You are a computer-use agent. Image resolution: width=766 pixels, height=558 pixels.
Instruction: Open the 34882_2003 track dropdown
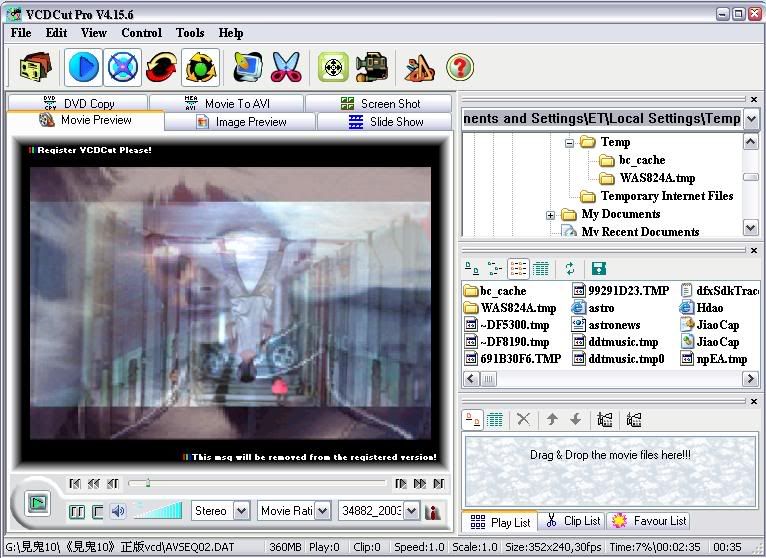click(x=412, y=511)
